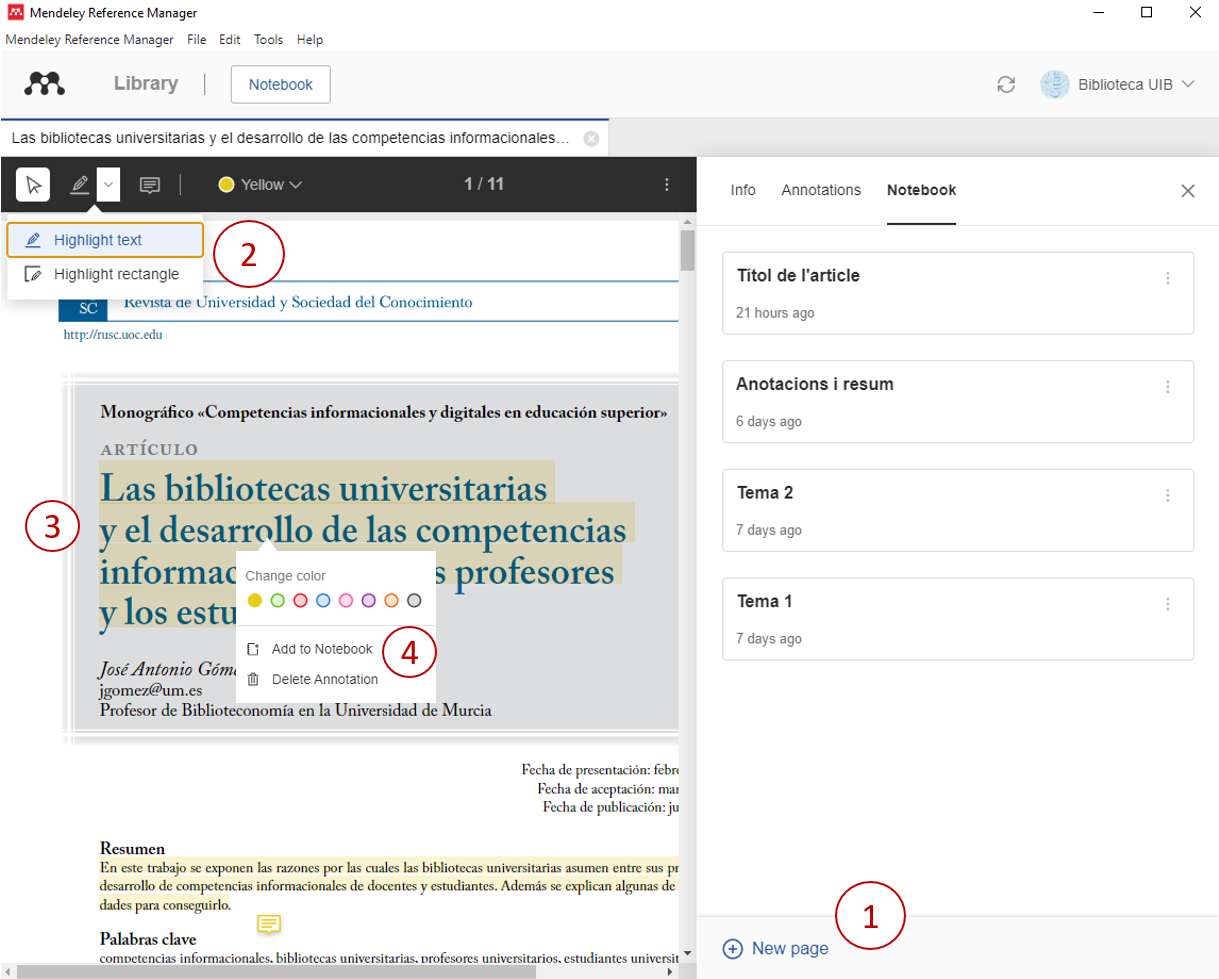The height and width of the screenshot is (979, 1219).
Task: Change highlight color to blue
Action: 323,601
